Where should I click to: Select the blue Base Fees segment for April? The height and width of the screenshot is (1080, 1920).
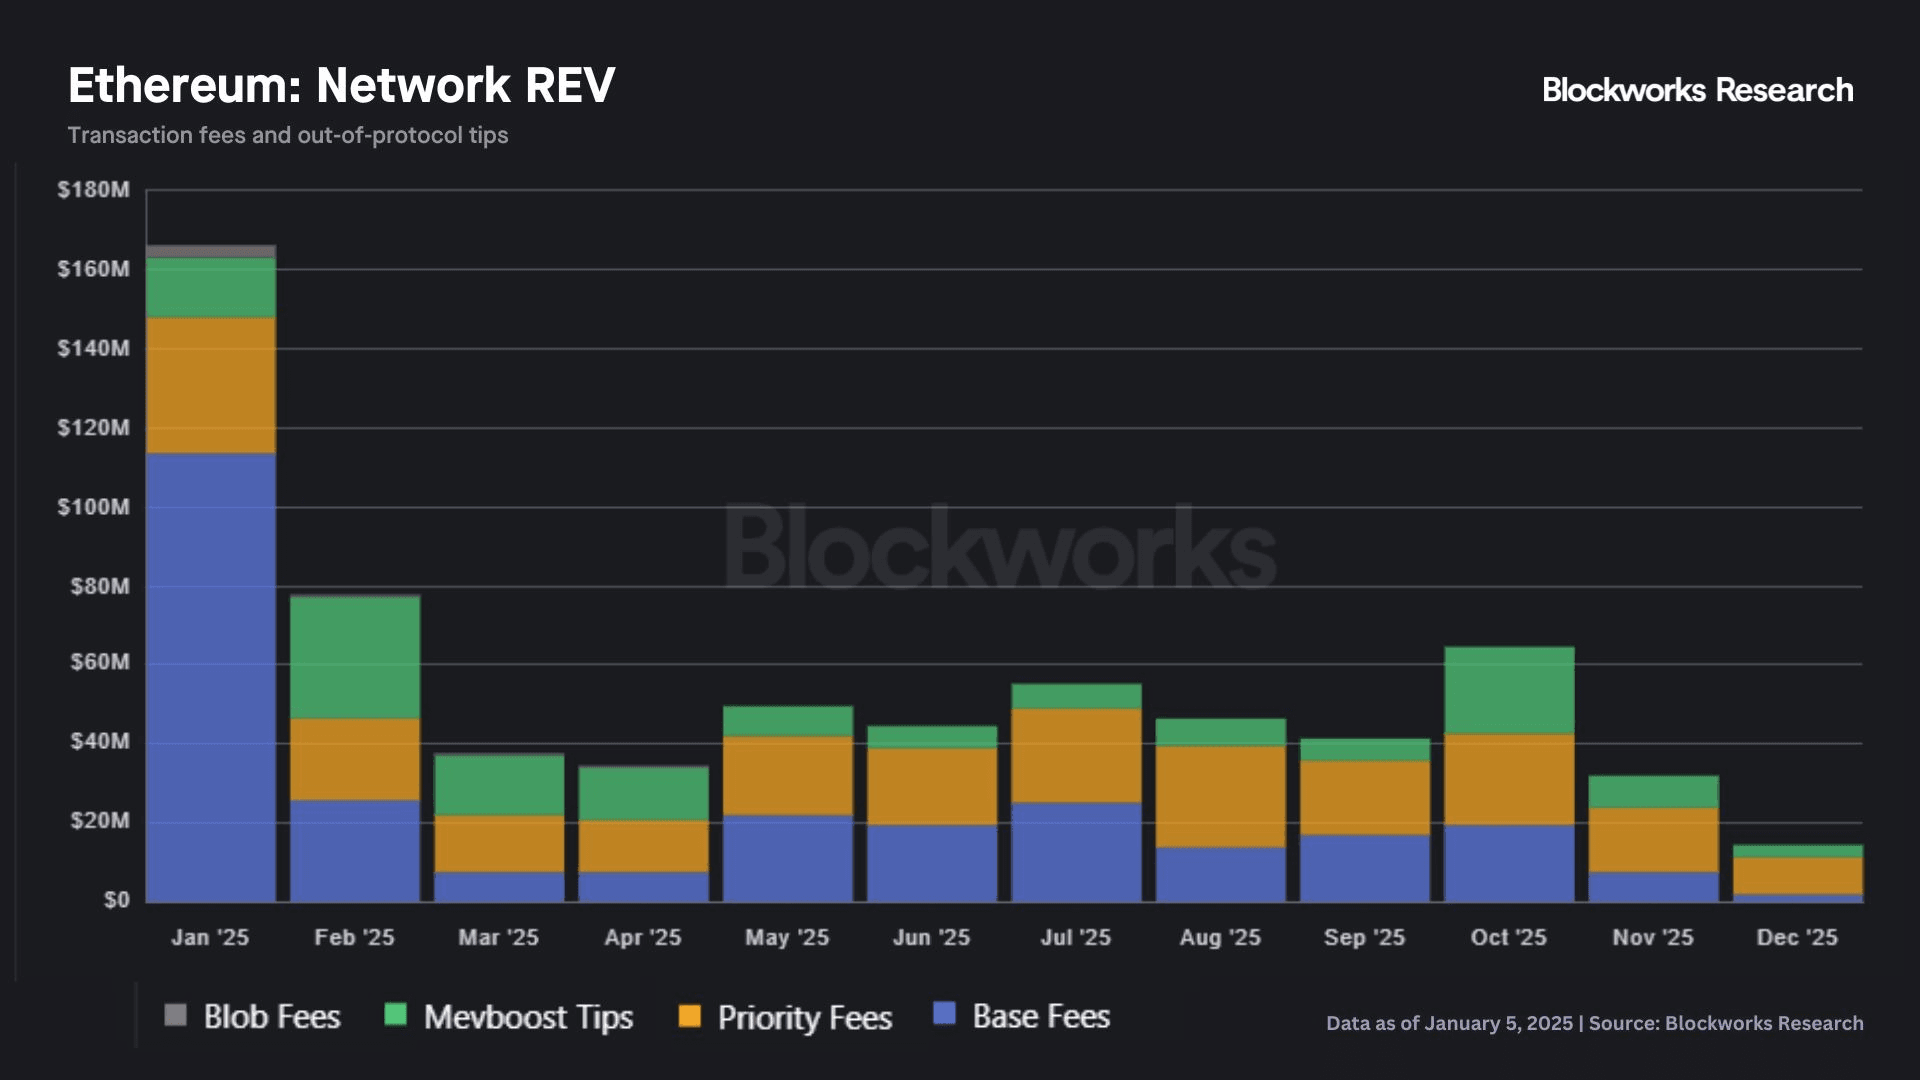point(644,887)
